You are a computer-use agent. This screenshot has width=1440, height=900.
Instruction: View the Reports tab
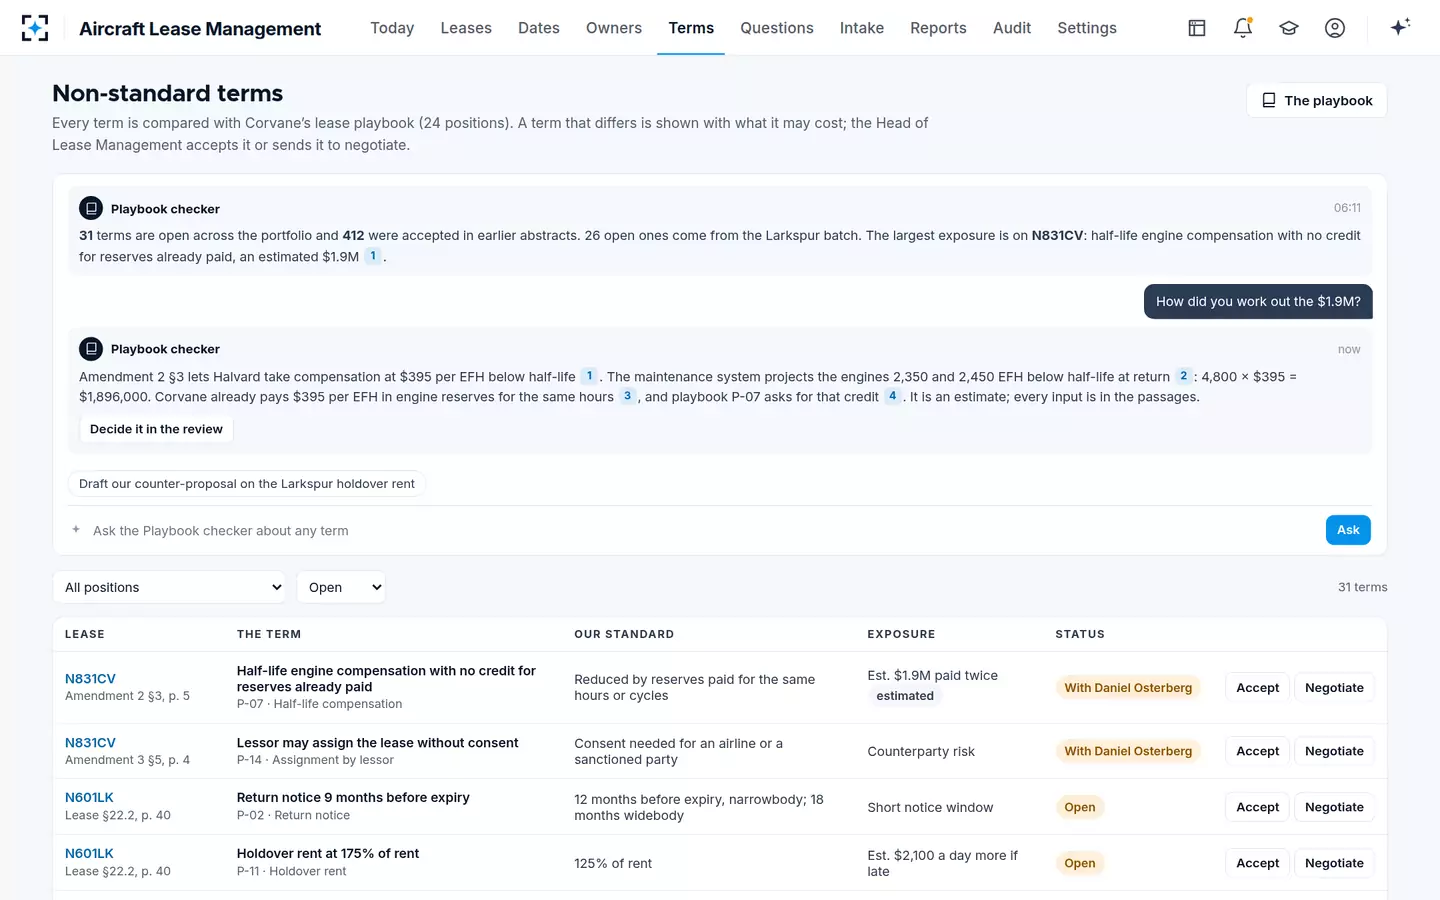(938, 28)
